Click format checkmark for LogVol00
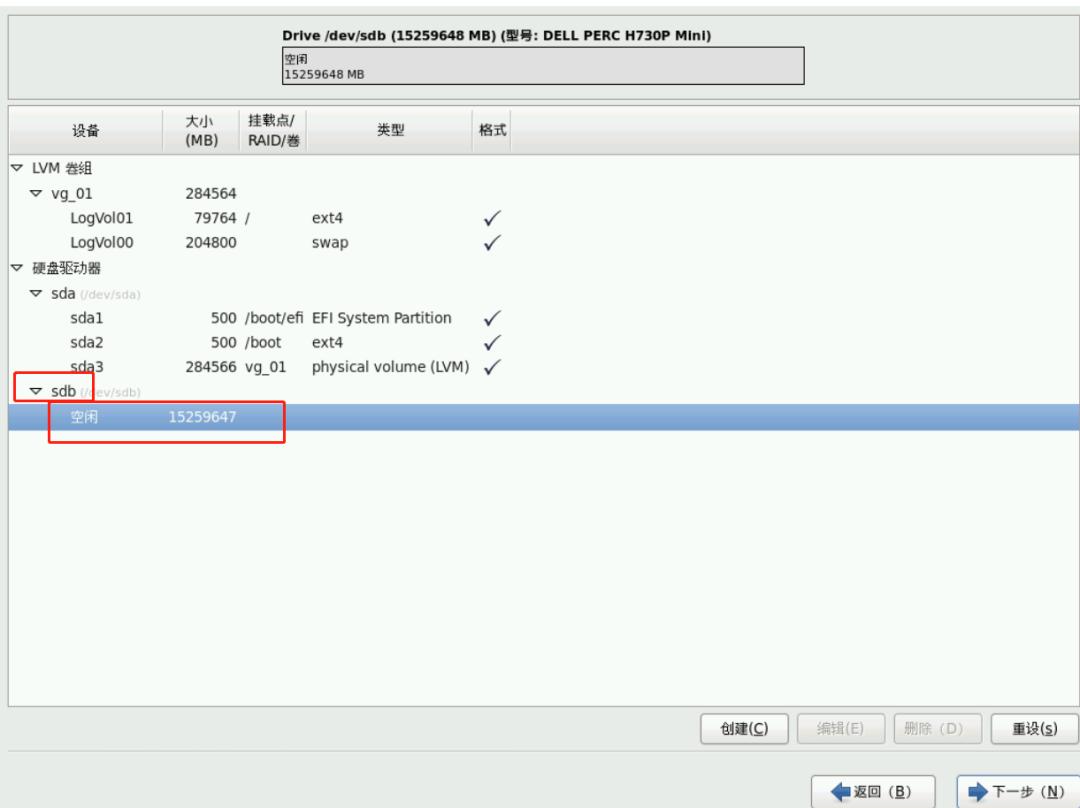Image resolution: width=1080 pixels, height=808 pixels. pyautogui.click(x=492, y=242)
